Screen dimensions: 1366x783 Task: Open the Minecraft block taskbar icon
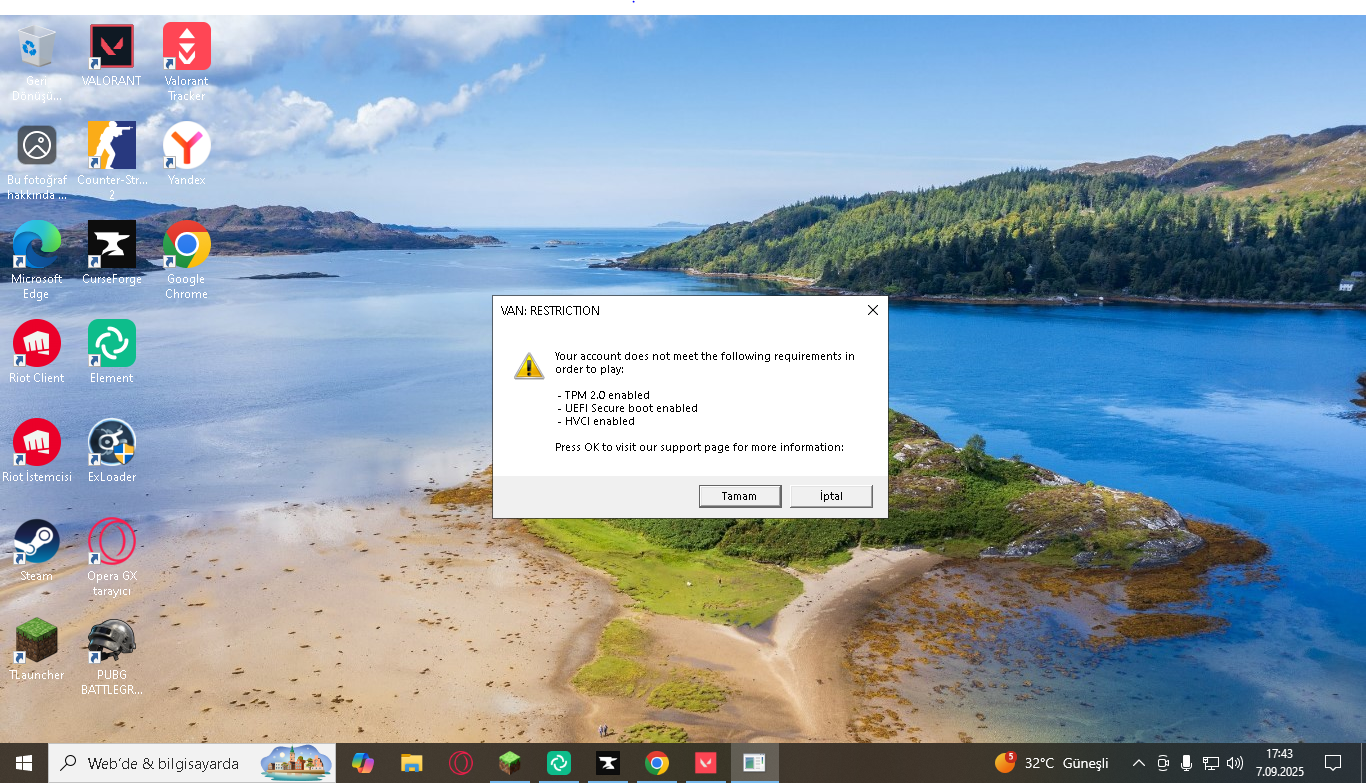click(x=510, y=763)
